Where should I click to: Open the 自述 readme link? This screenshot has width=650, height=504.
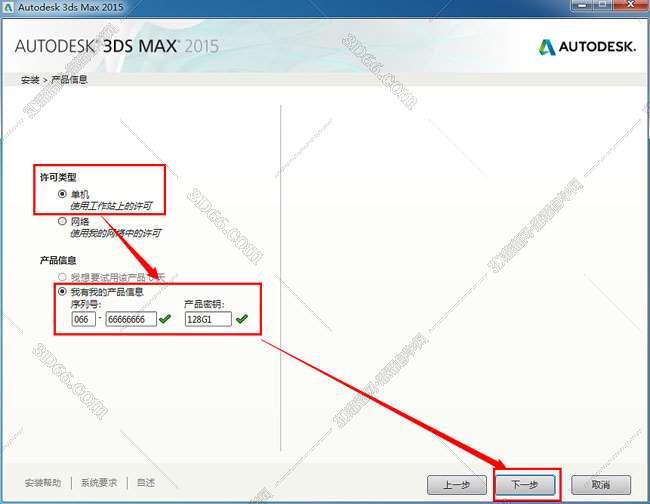[x=146, y=482]
